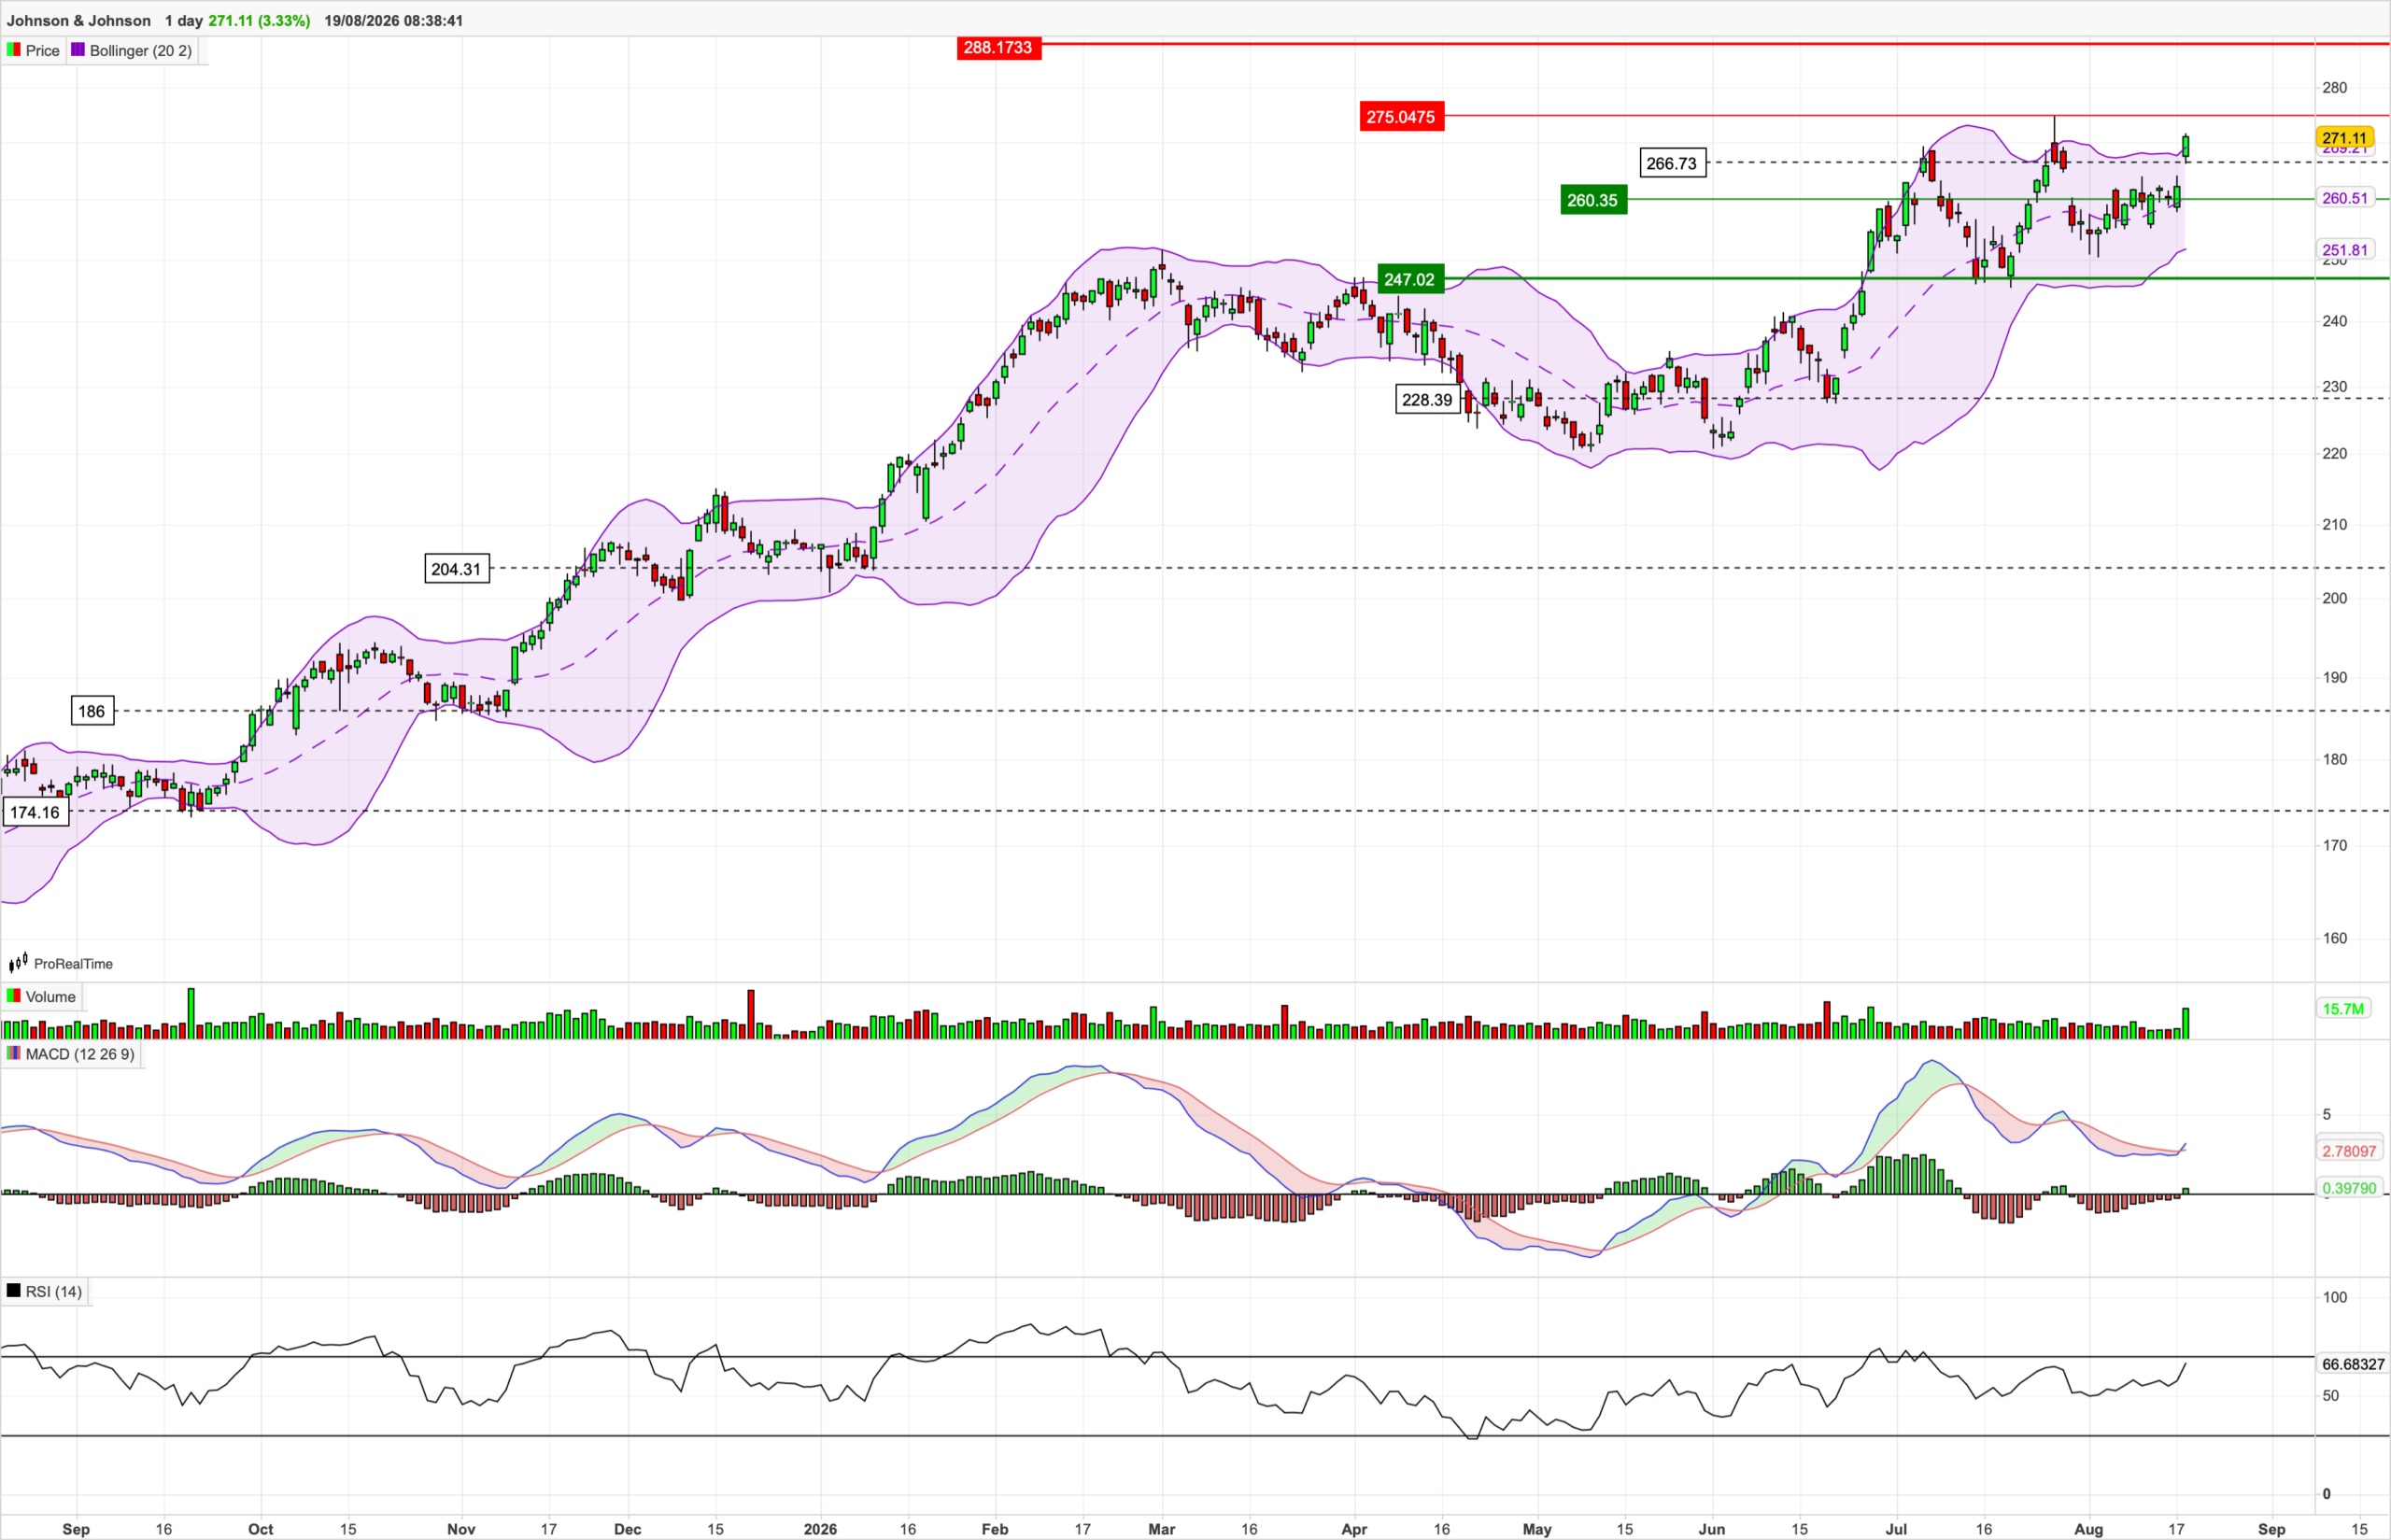The height and width of the screenshot is (1540, 2391).
Task: Click the 200 price axis label
Action: tap(2335, 598)
